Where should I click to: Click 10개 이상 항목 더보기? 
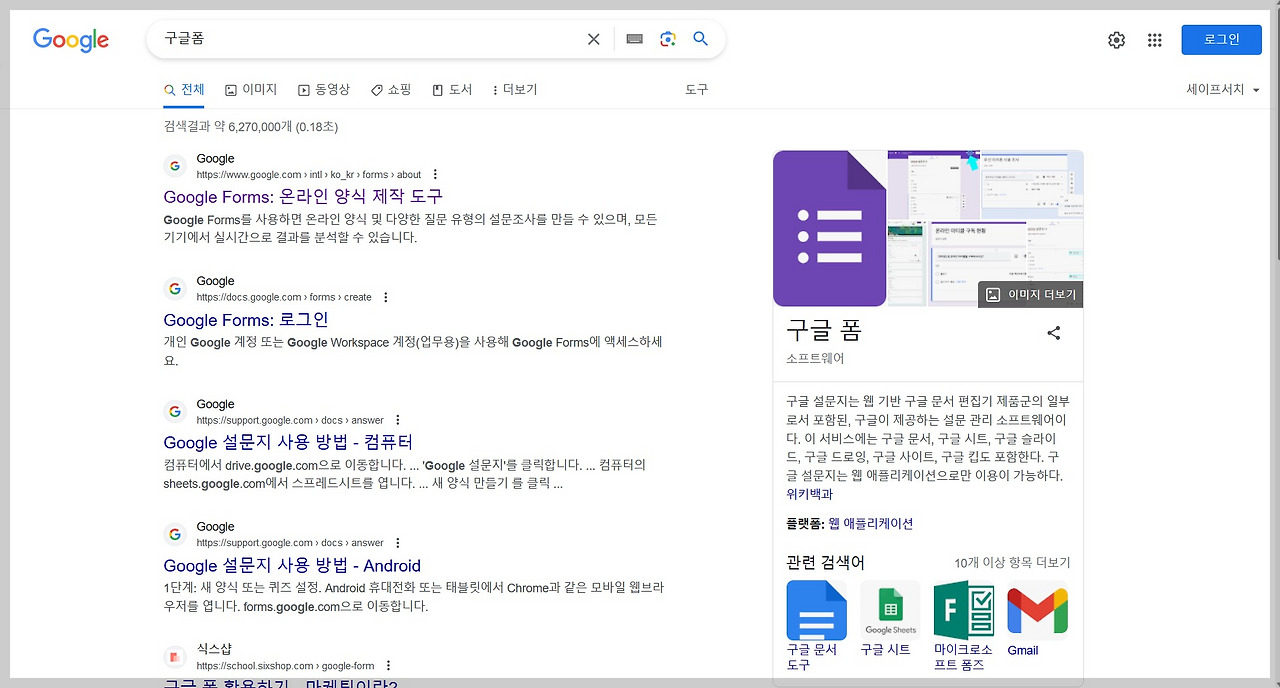(1012, 563)
